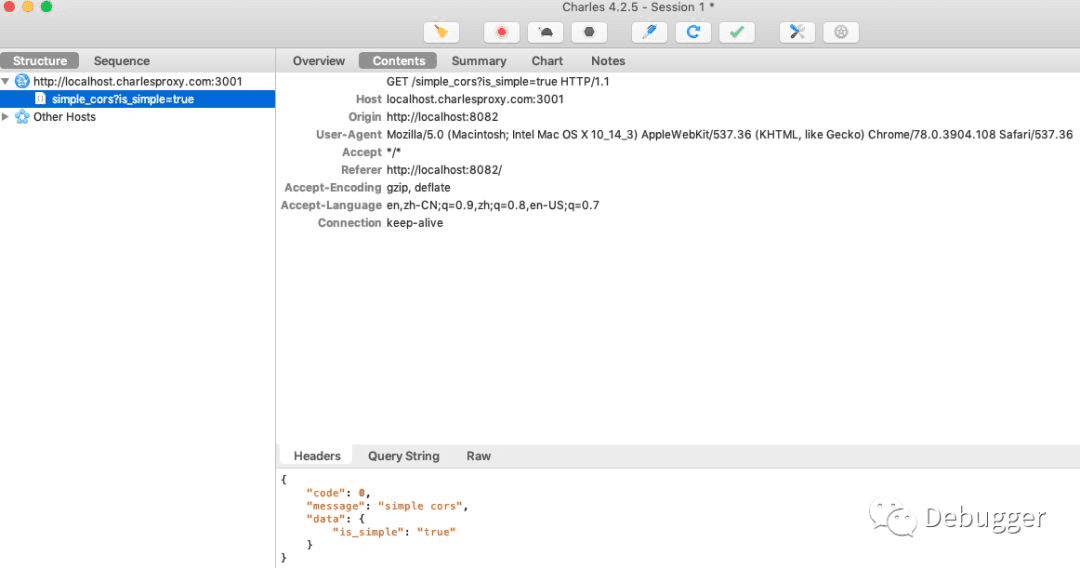Collapse the localhost.charlesproxy.com:3001 host node
Image resolution: width=1080 pixels, height=568 pixels.
7,81
